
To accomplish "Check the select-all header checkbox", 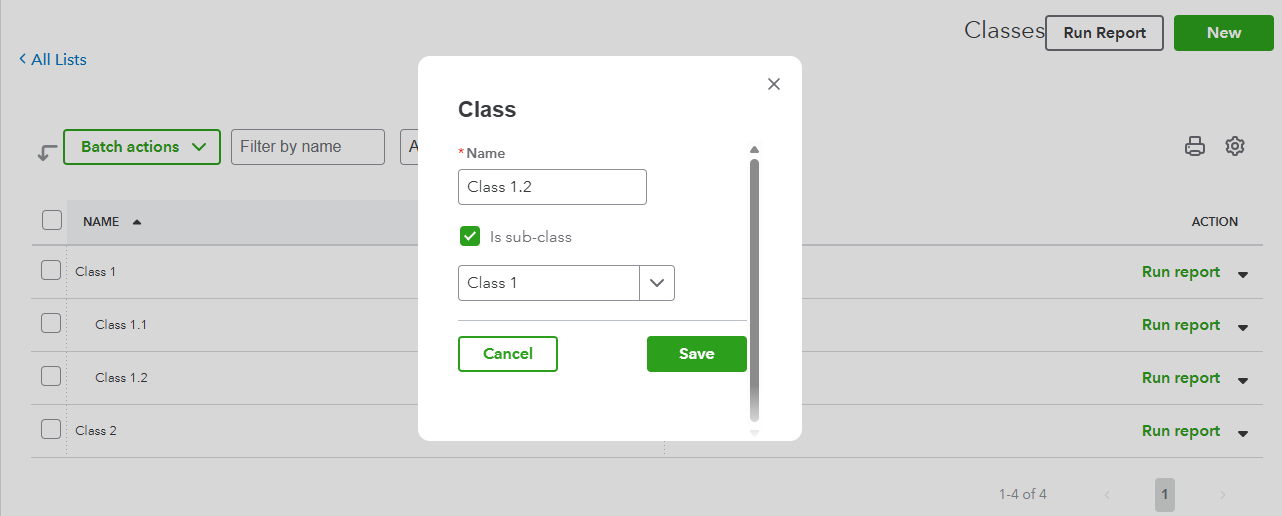I will 52,221.
